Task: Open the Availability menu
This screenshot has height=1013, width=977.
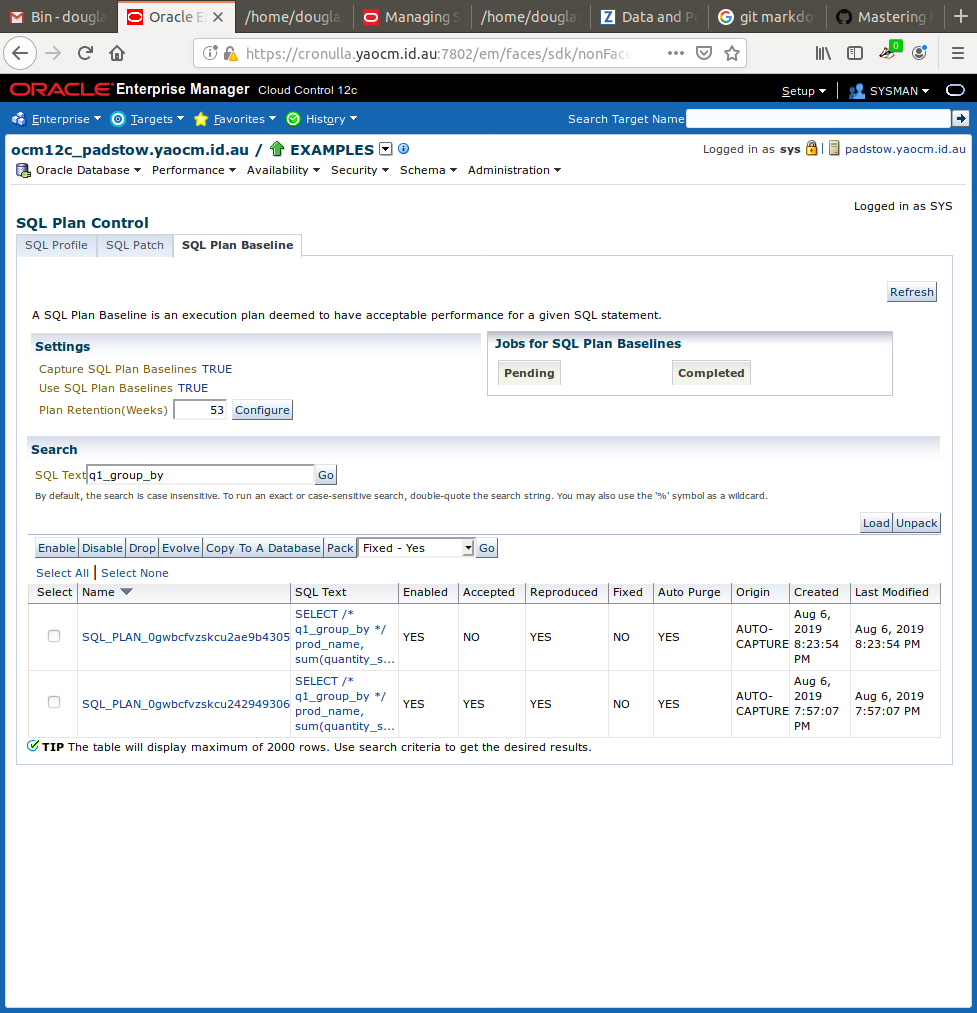Action: 283,170
